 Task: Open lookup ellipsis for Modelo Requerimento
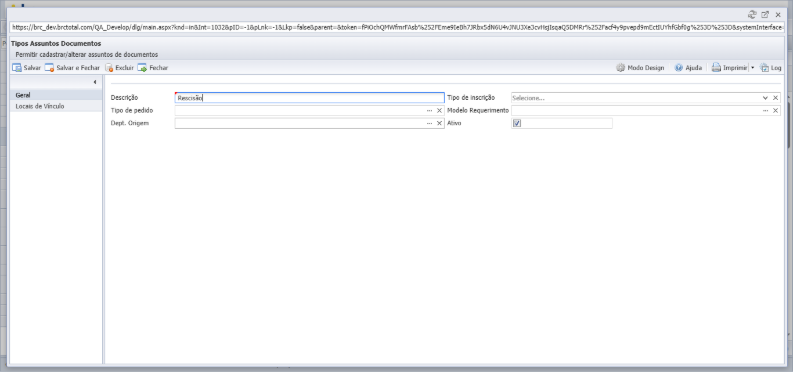click(x=766, y=110)
